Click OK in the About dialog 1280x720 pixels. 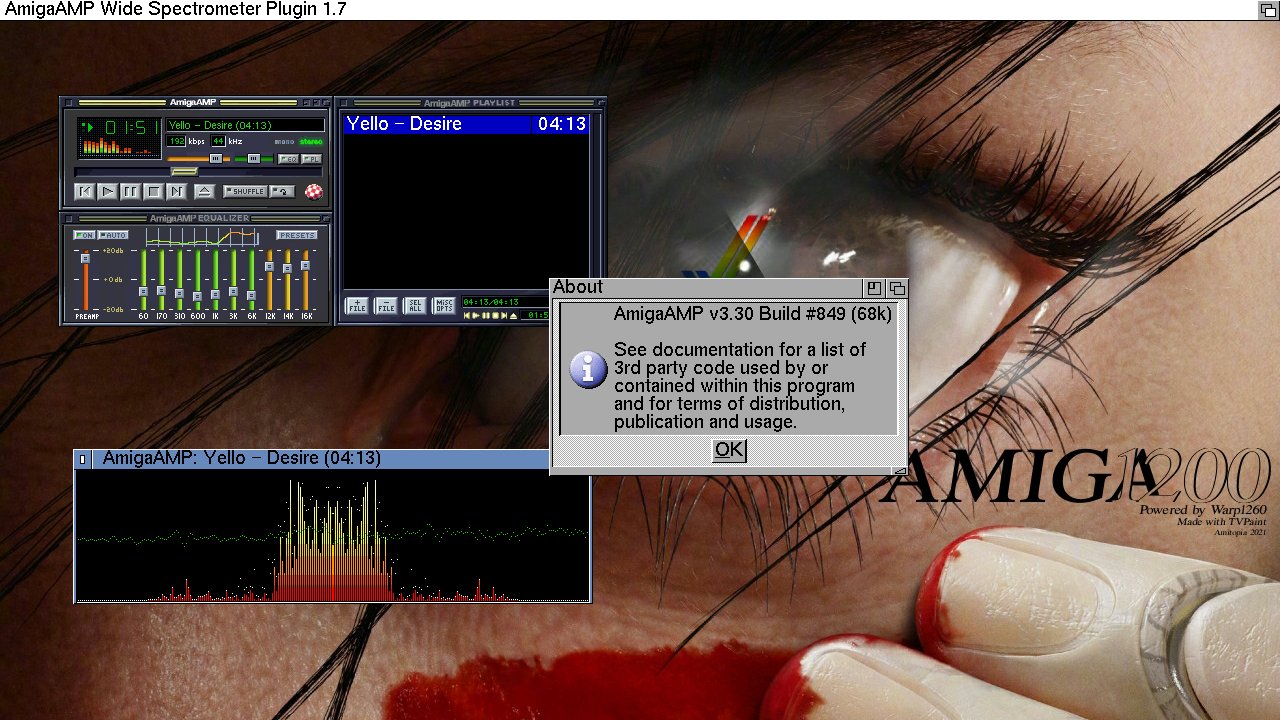click(729, 450)
